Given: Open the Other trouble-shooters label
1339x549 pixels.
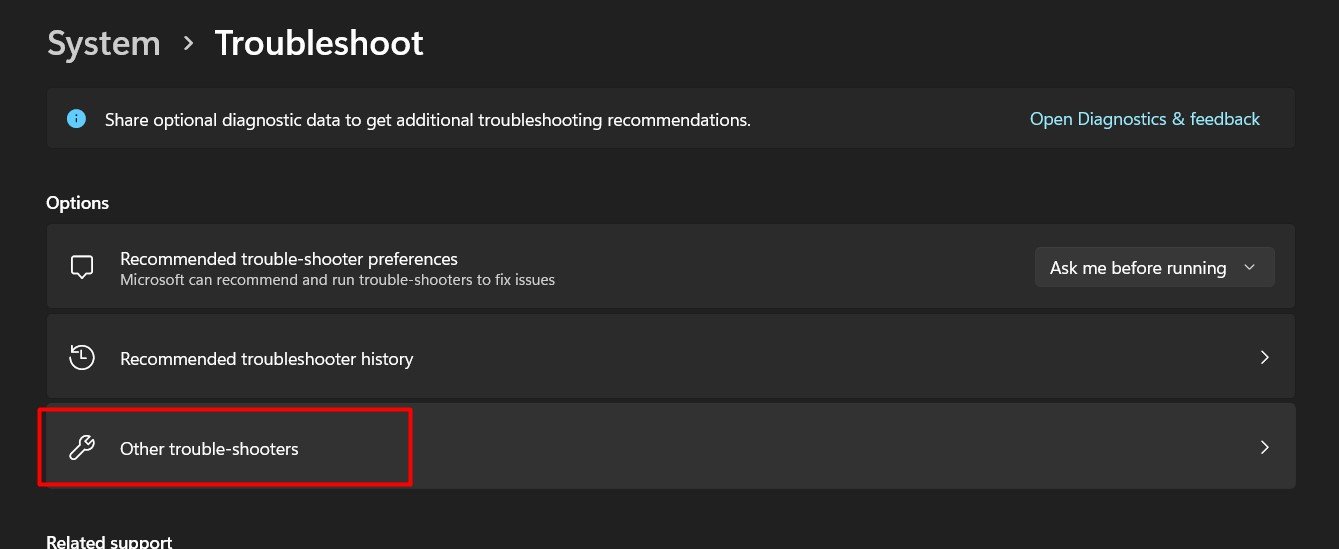Looking at the screenshot, I should pos(209,449).
